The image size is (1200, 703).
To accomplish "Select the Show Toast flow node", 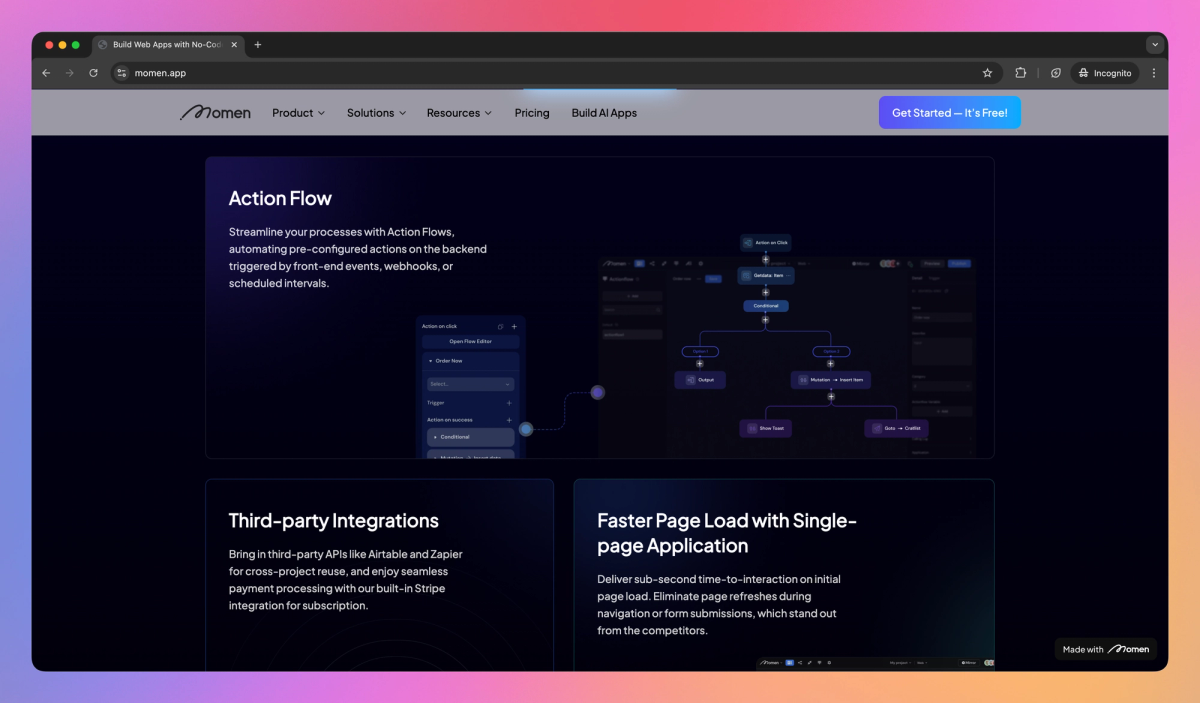I will [766, 428].
